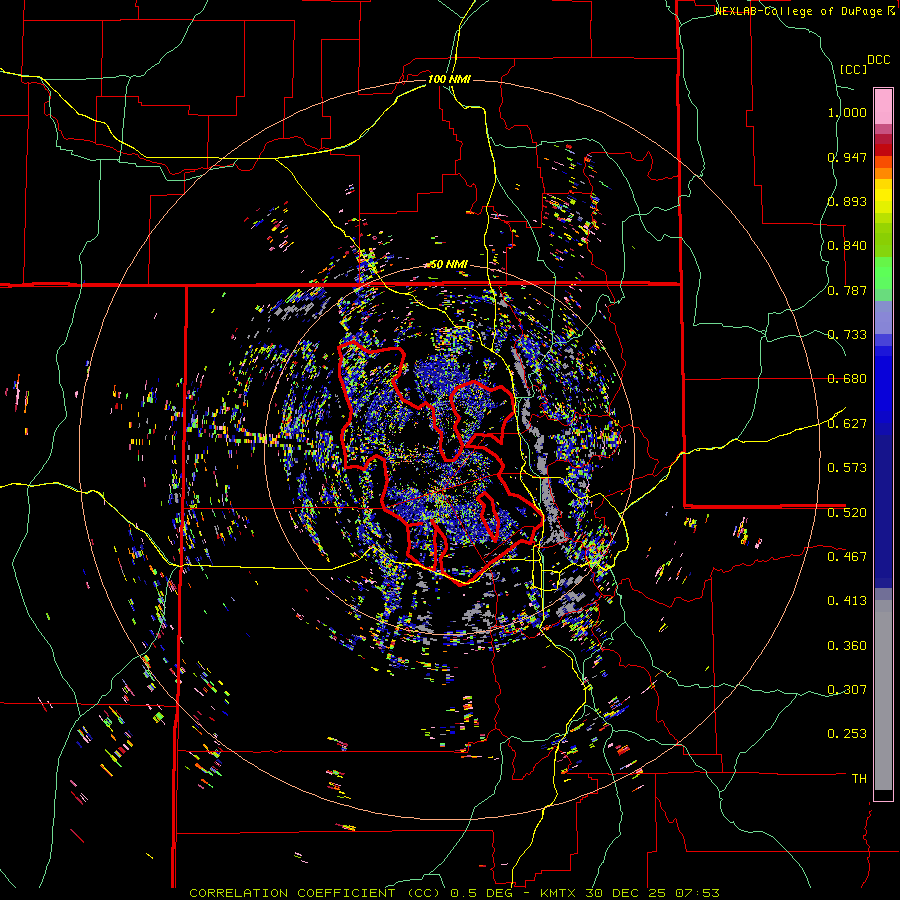Click the 0.413 legend value

(847, 600)
